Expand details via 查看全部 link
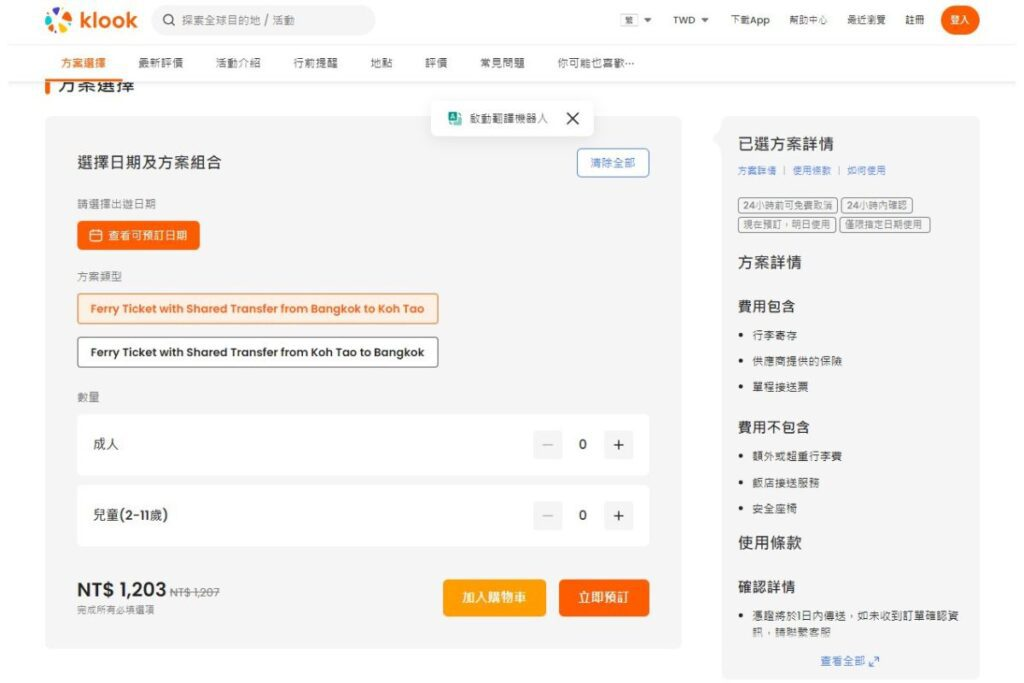Image resolution: width=1024 pixels, height=683 pixels. coord(849,661)
